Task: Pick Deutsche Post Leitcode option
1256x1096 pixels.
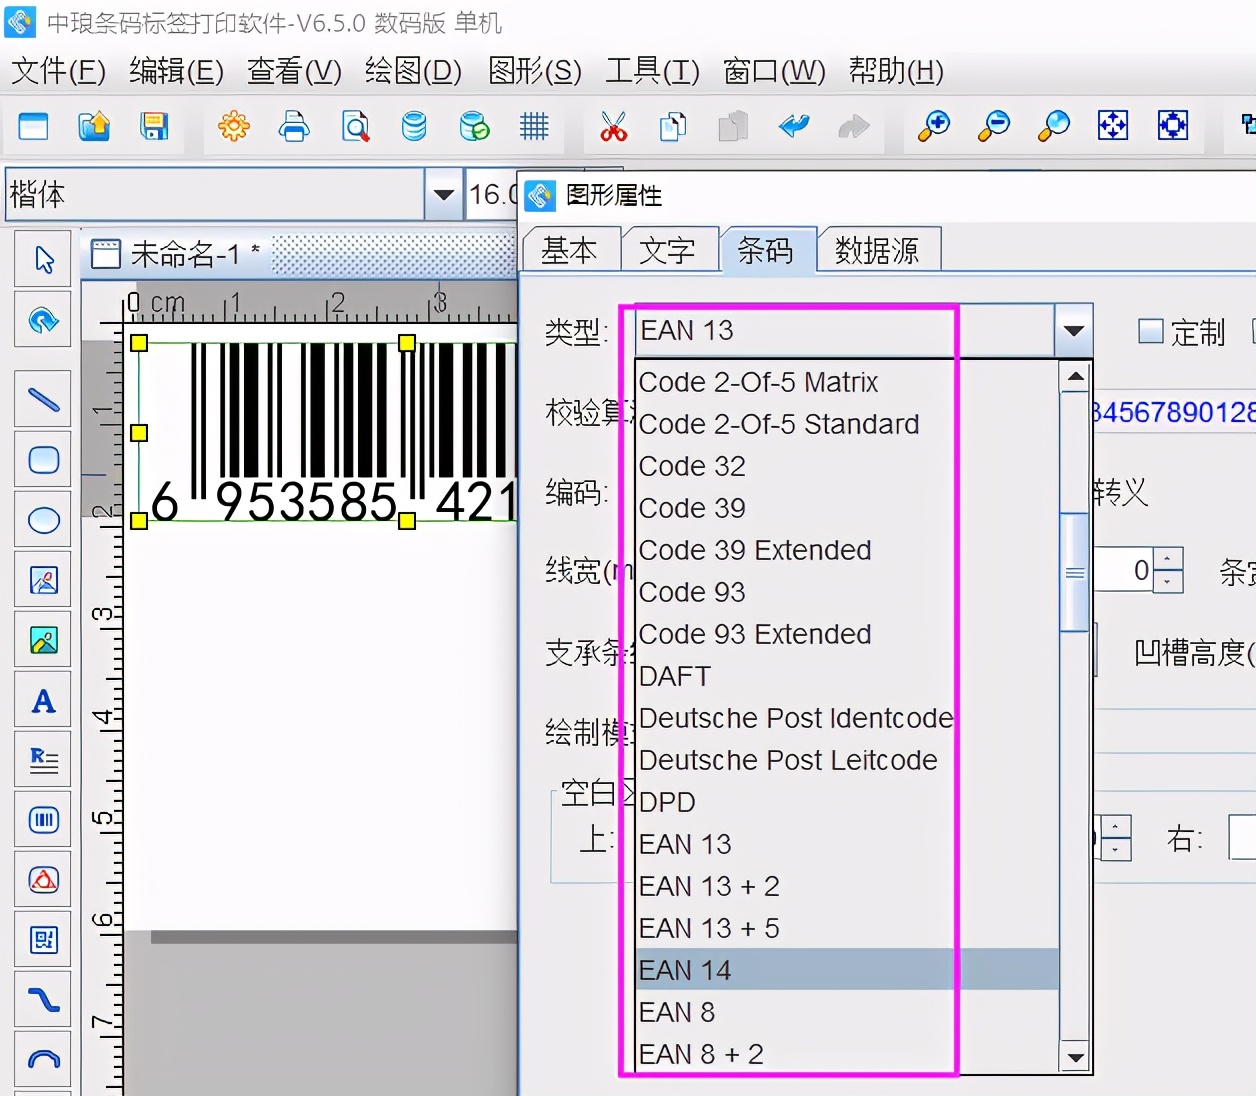Action: click(788, 760)
